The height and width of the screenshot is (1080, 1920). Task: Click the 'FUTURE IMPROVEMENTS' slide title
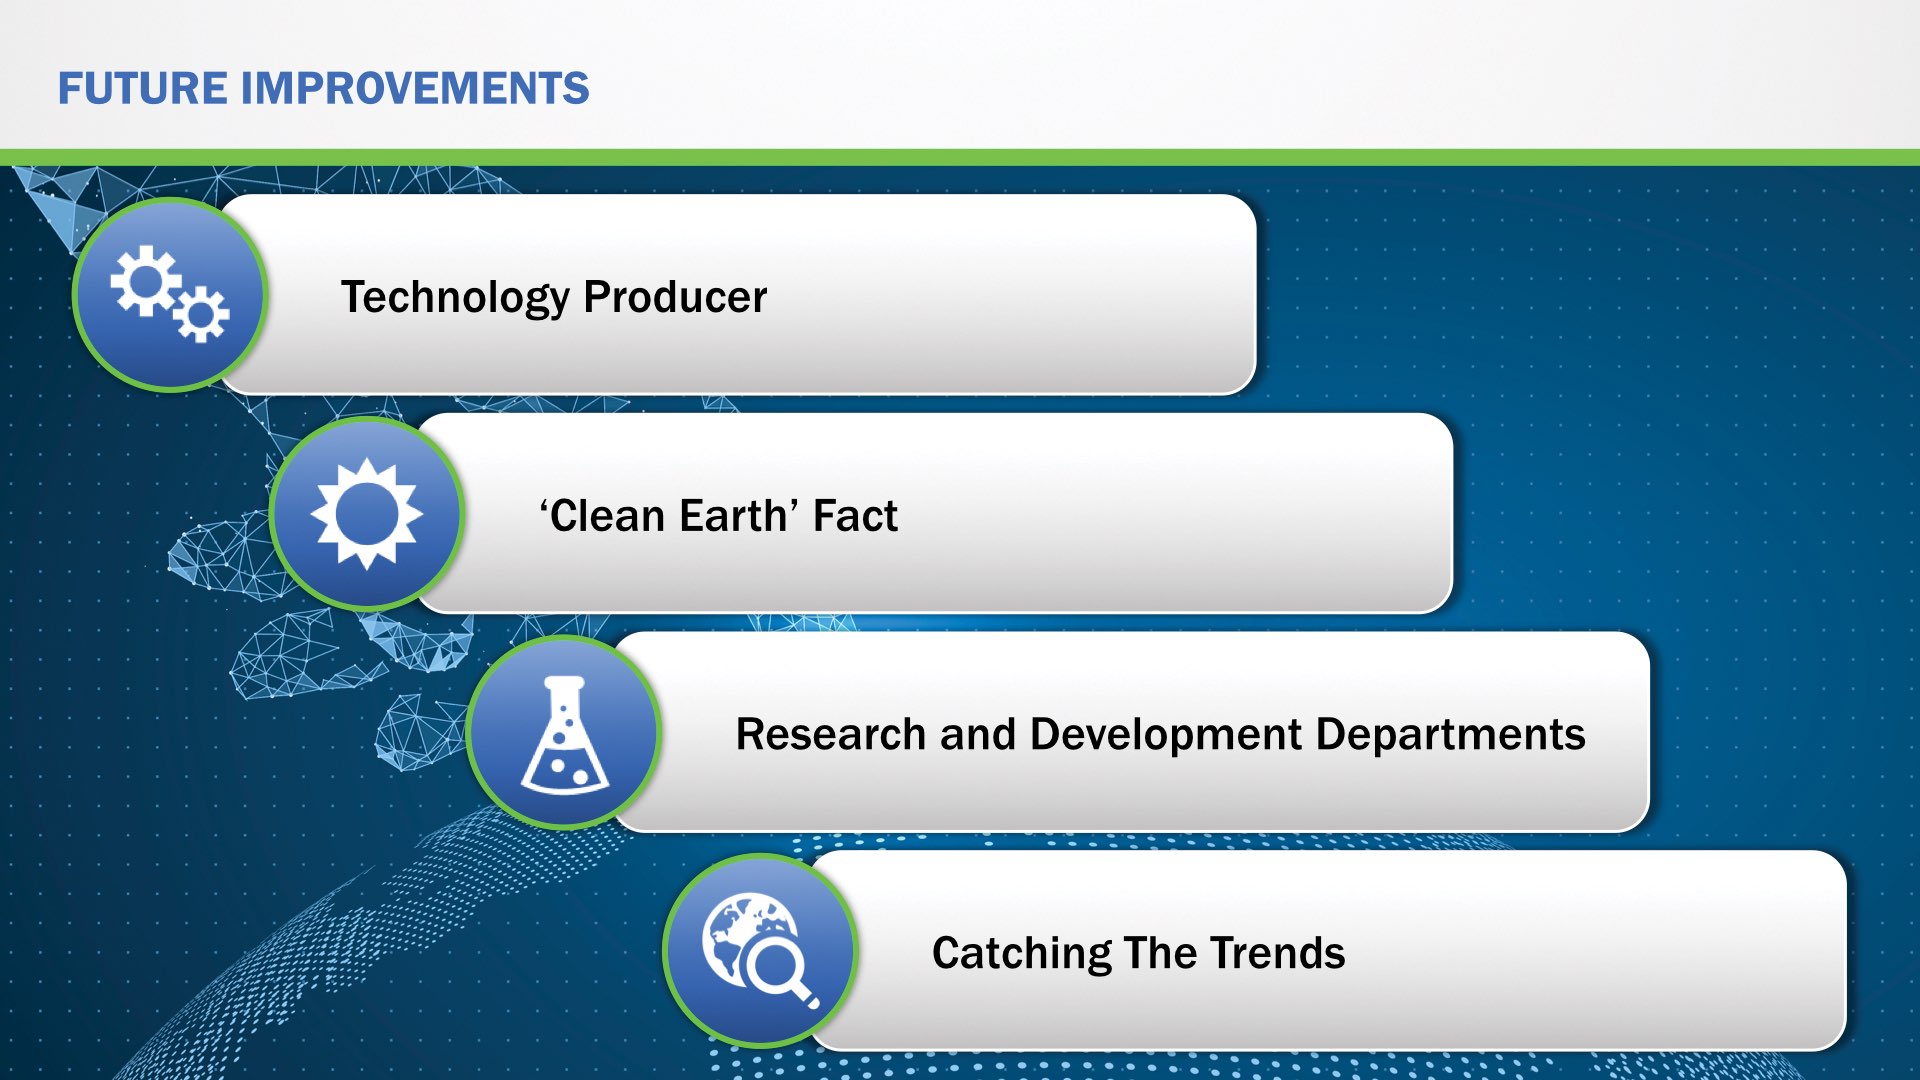(323, 88)
